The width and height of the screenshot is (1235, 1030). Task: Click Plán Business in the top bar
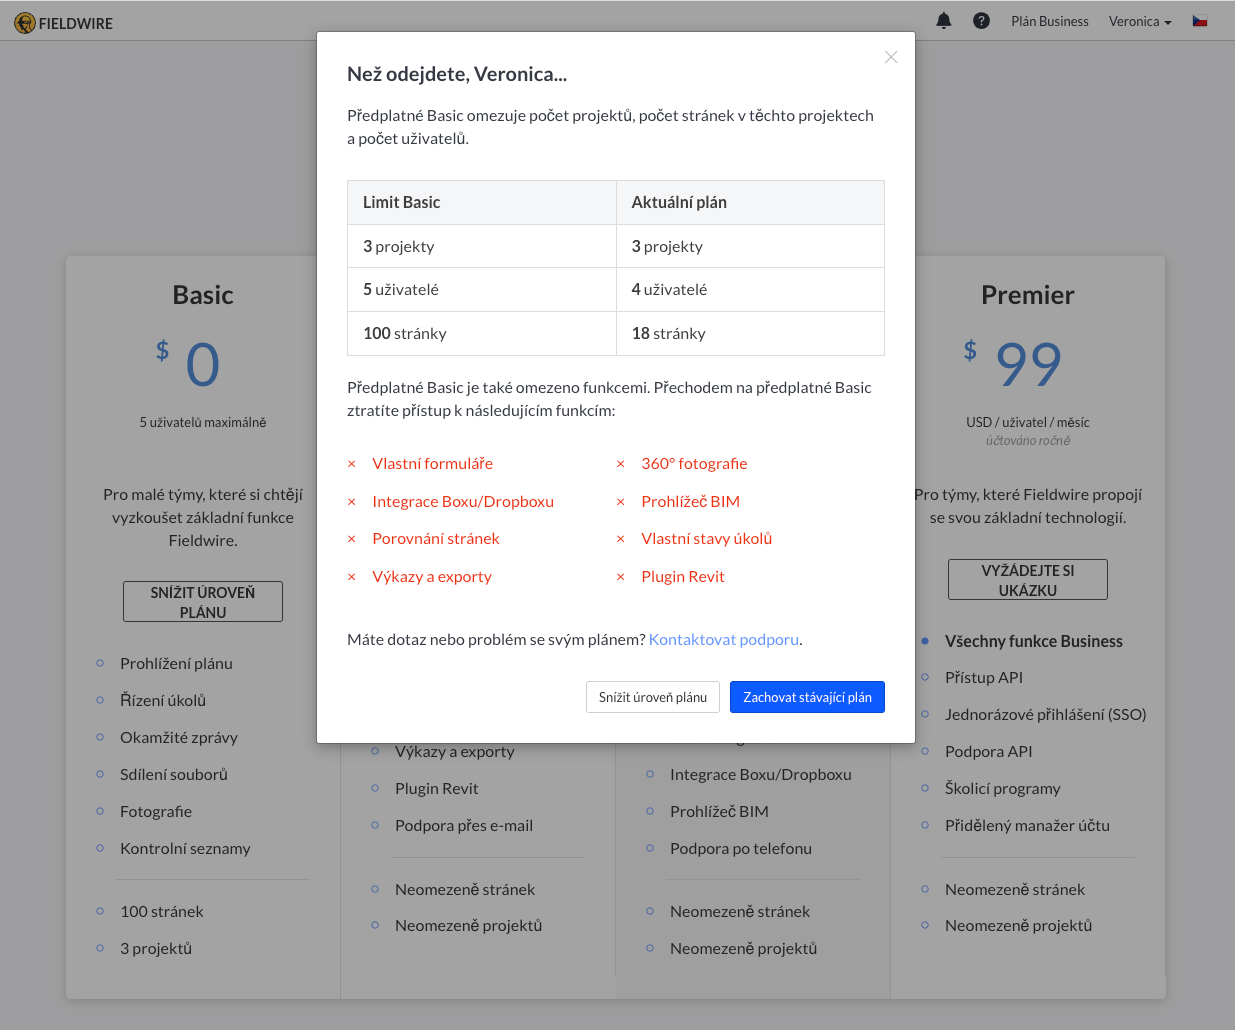[1050, 21]
